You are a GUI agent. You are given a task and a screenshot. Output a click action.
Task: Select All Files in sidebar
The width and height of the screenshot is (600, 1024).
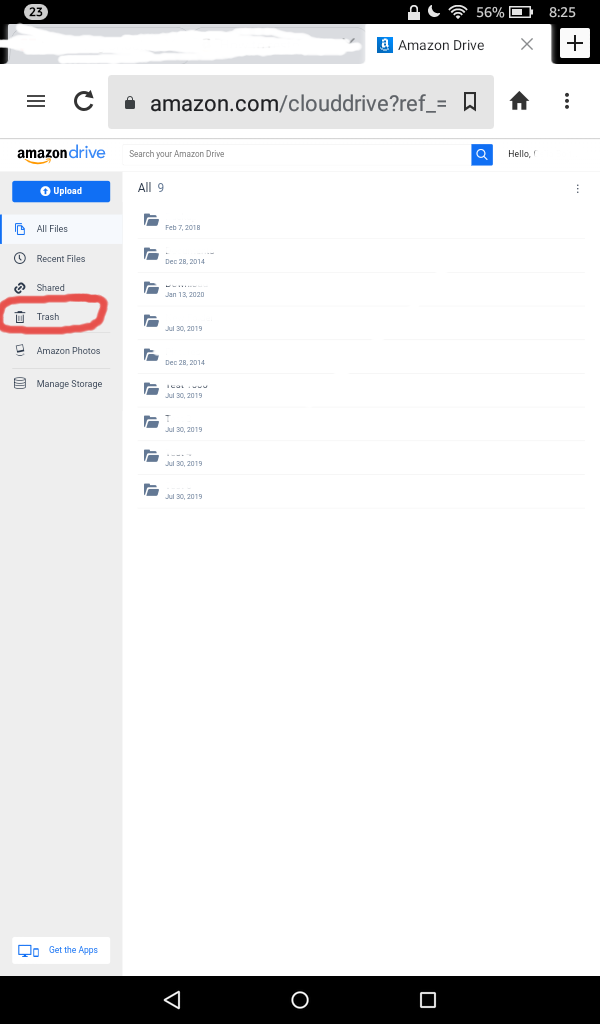pos(52,229)
